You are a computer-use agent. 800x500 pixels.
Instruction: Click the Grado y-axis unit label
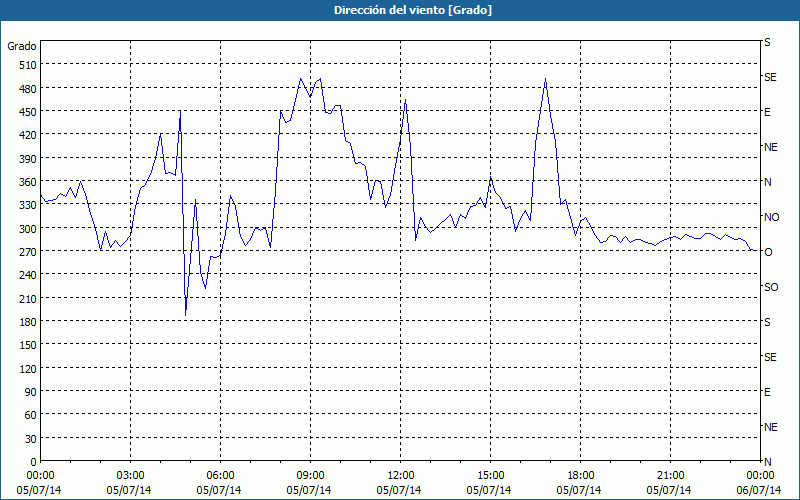click(x=22, y=46)
